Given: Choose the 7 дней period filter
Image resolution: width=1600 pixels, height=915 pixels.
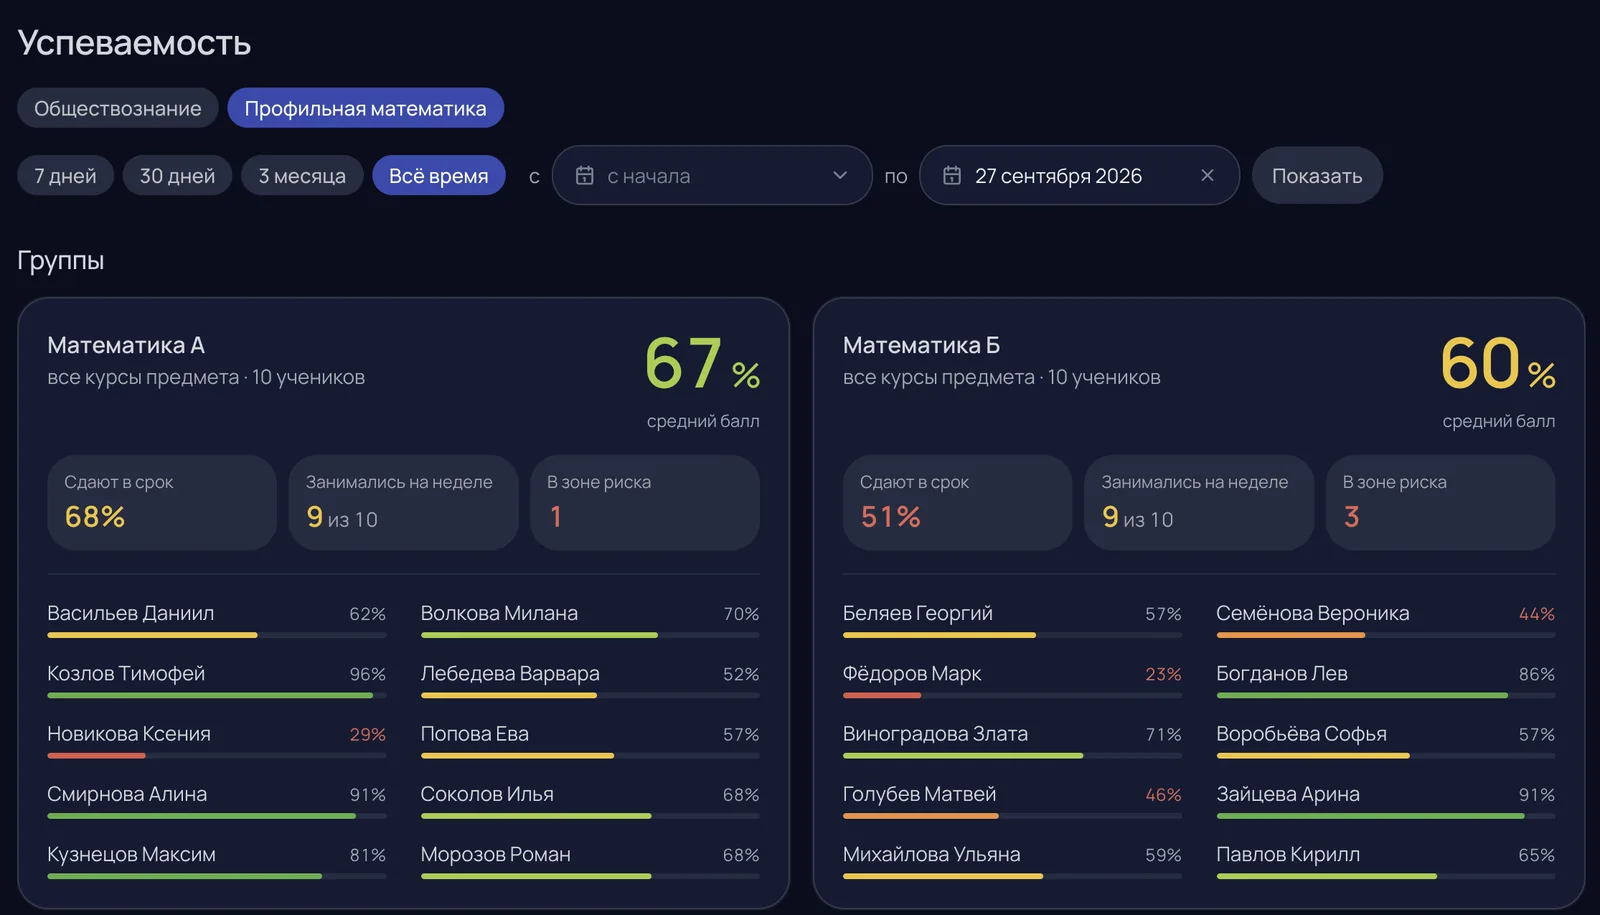Looking at the screenshot, I should click(x=65, y=176).
